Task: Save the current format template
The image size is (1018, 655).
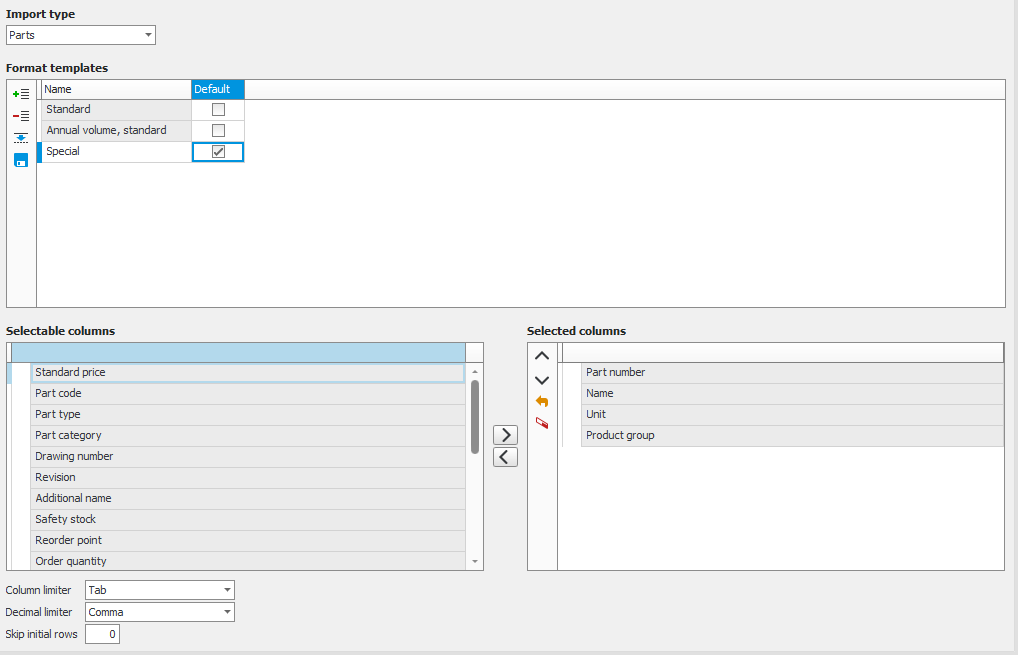Action: [20, 160]
